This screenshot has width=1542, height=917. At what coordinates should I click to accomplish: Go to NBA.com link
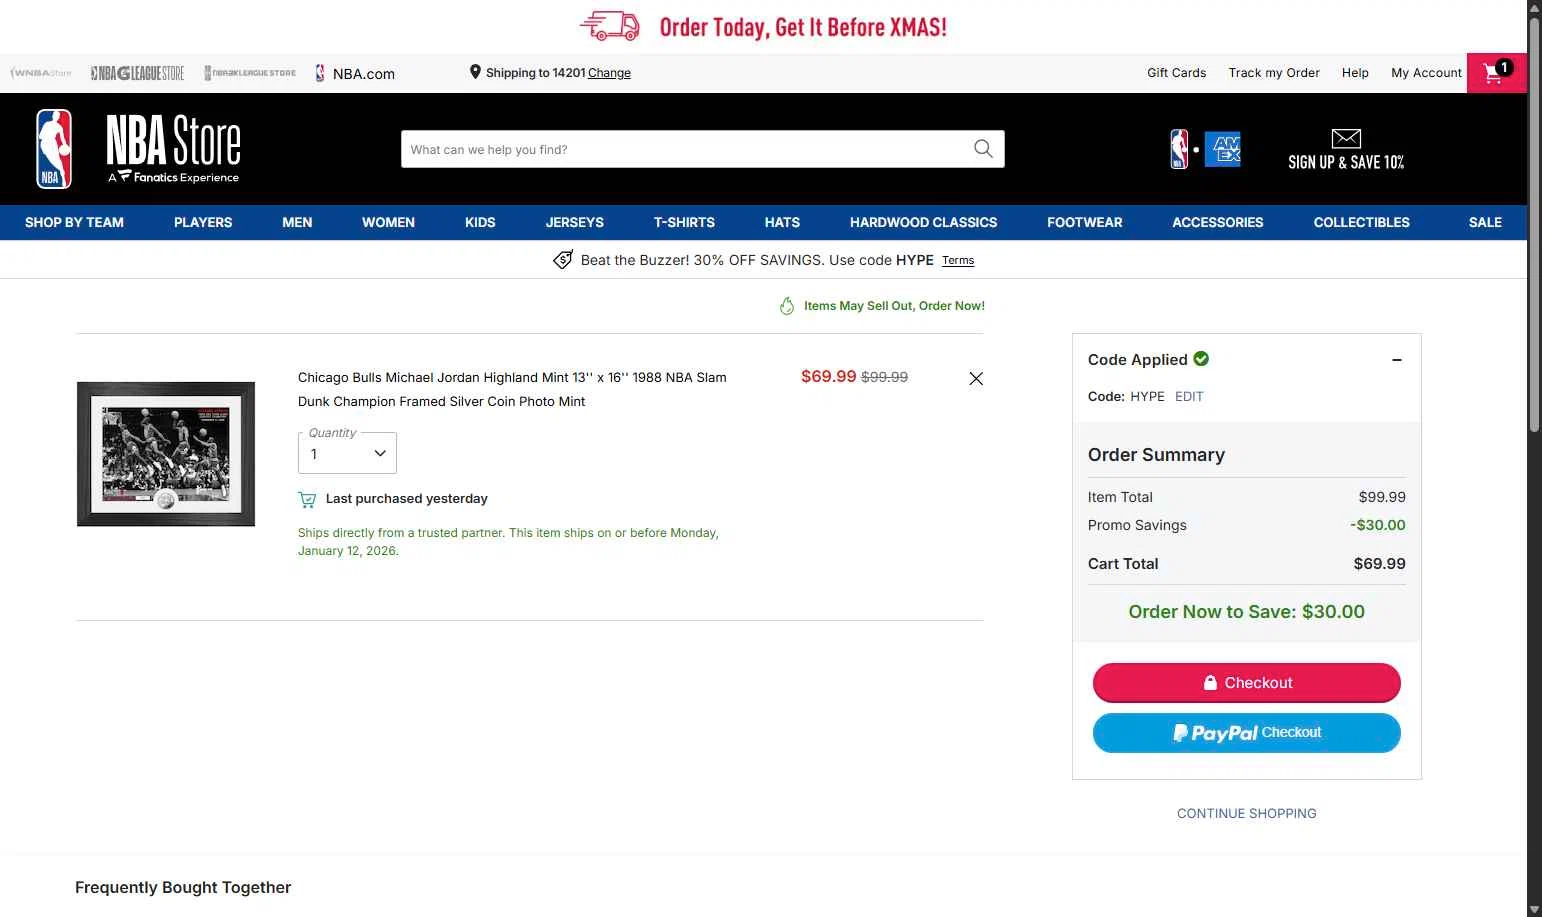coord(355,73)
